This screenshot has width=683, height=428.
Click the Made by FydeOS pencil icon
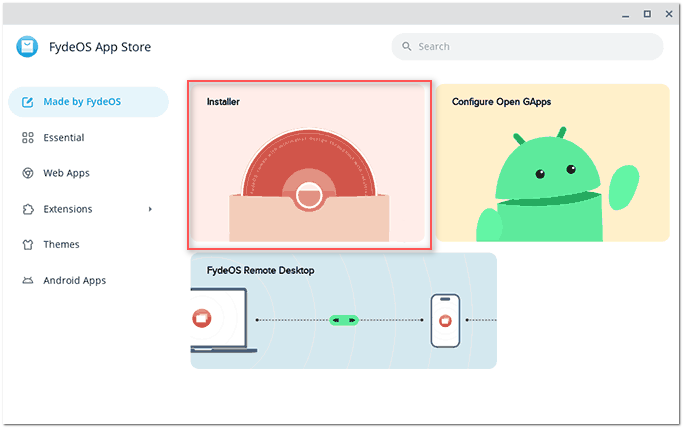pos(27,102)
